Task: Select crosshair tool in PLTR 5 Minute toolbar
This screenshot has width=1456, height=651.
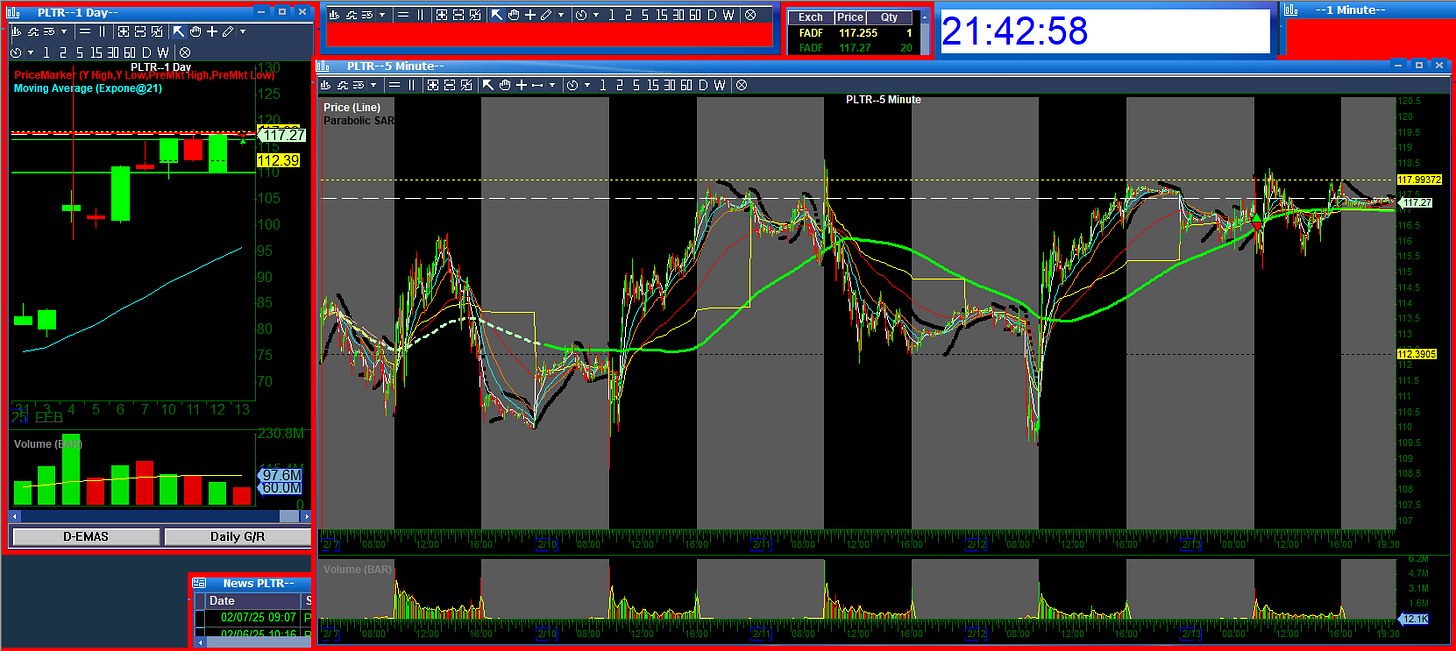Action: 521,85
